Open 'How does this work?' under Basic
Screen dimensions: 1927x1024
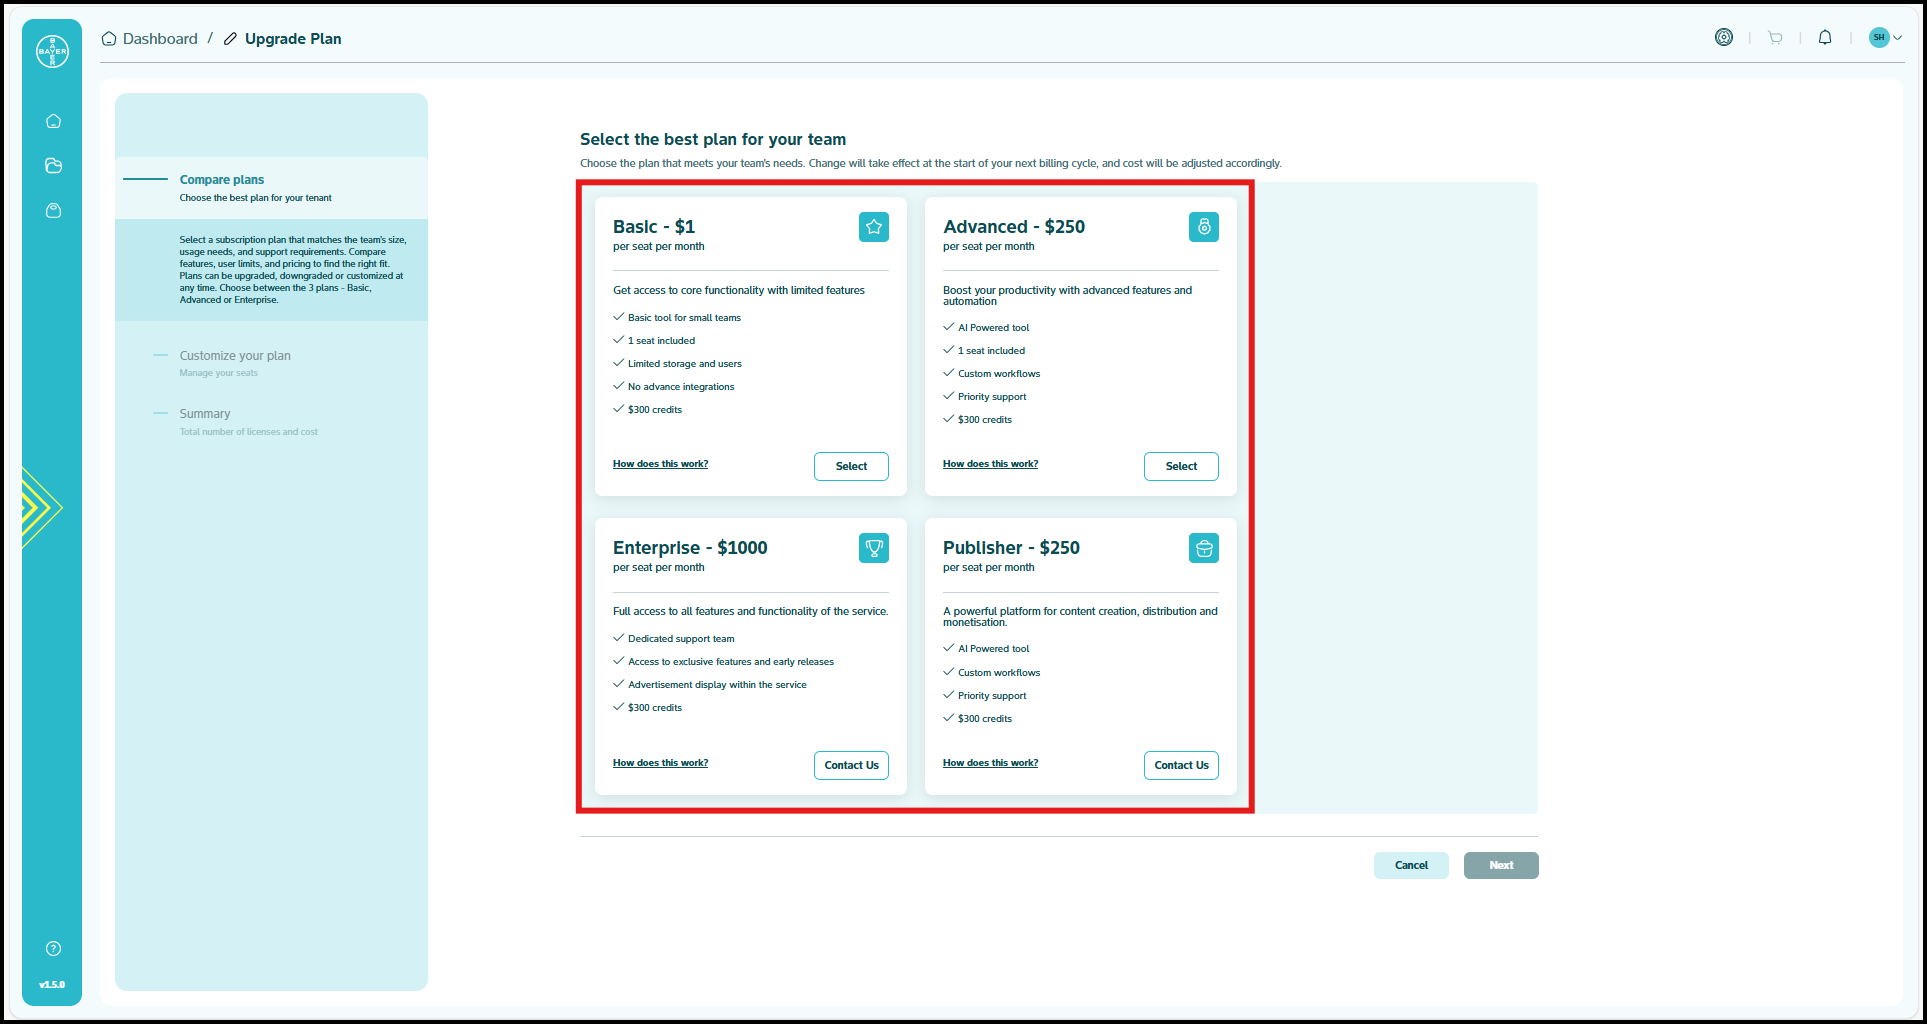660,464
